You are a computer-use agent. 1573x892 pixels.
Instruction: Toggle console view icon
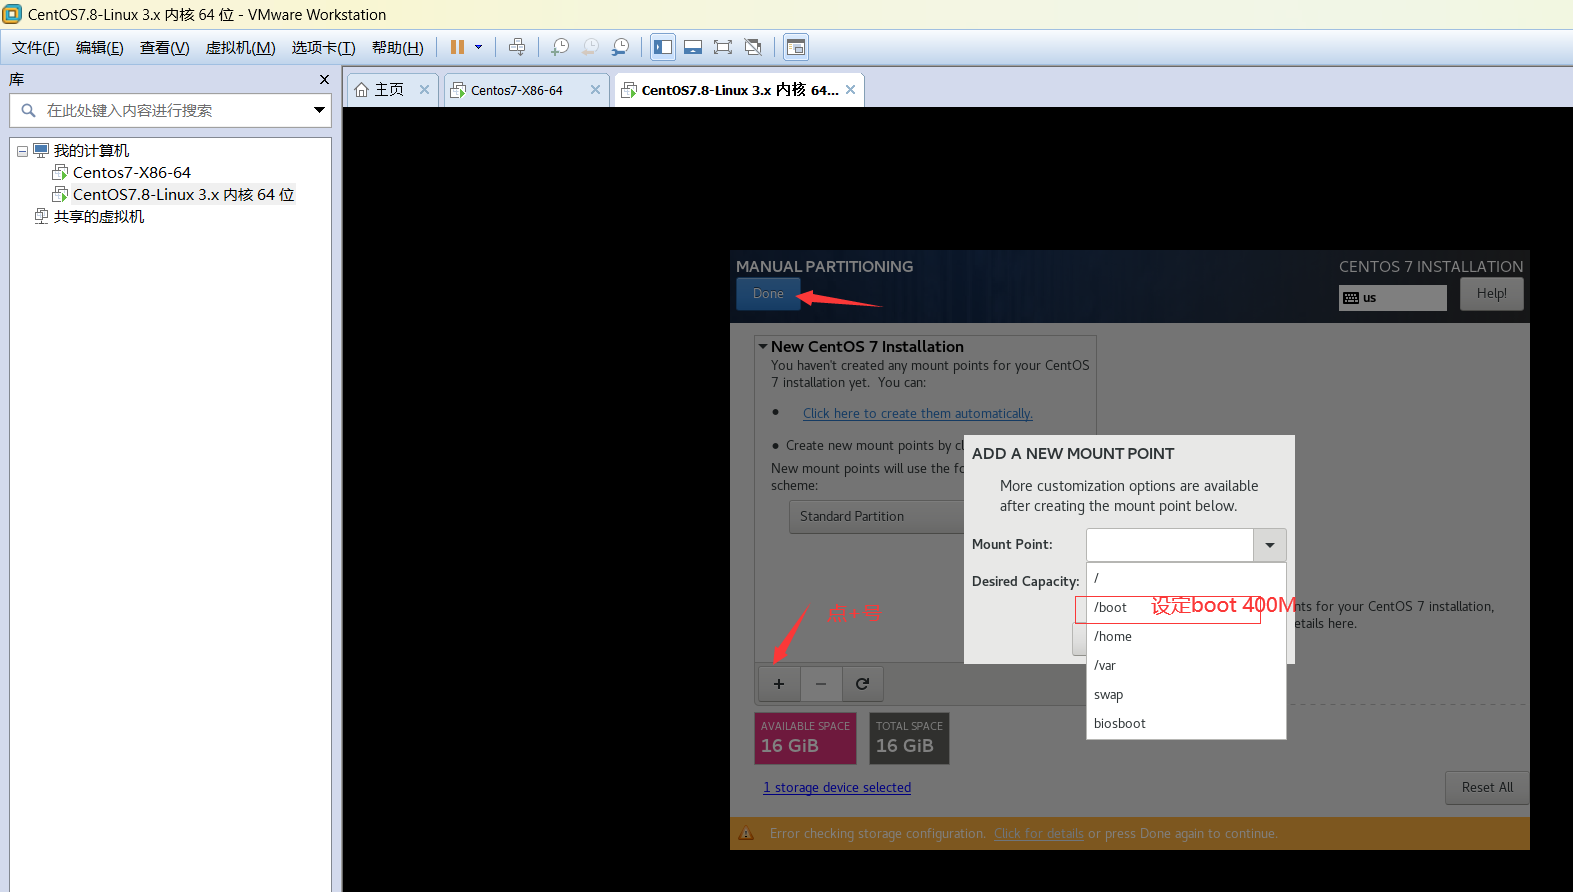pos(796,47)
